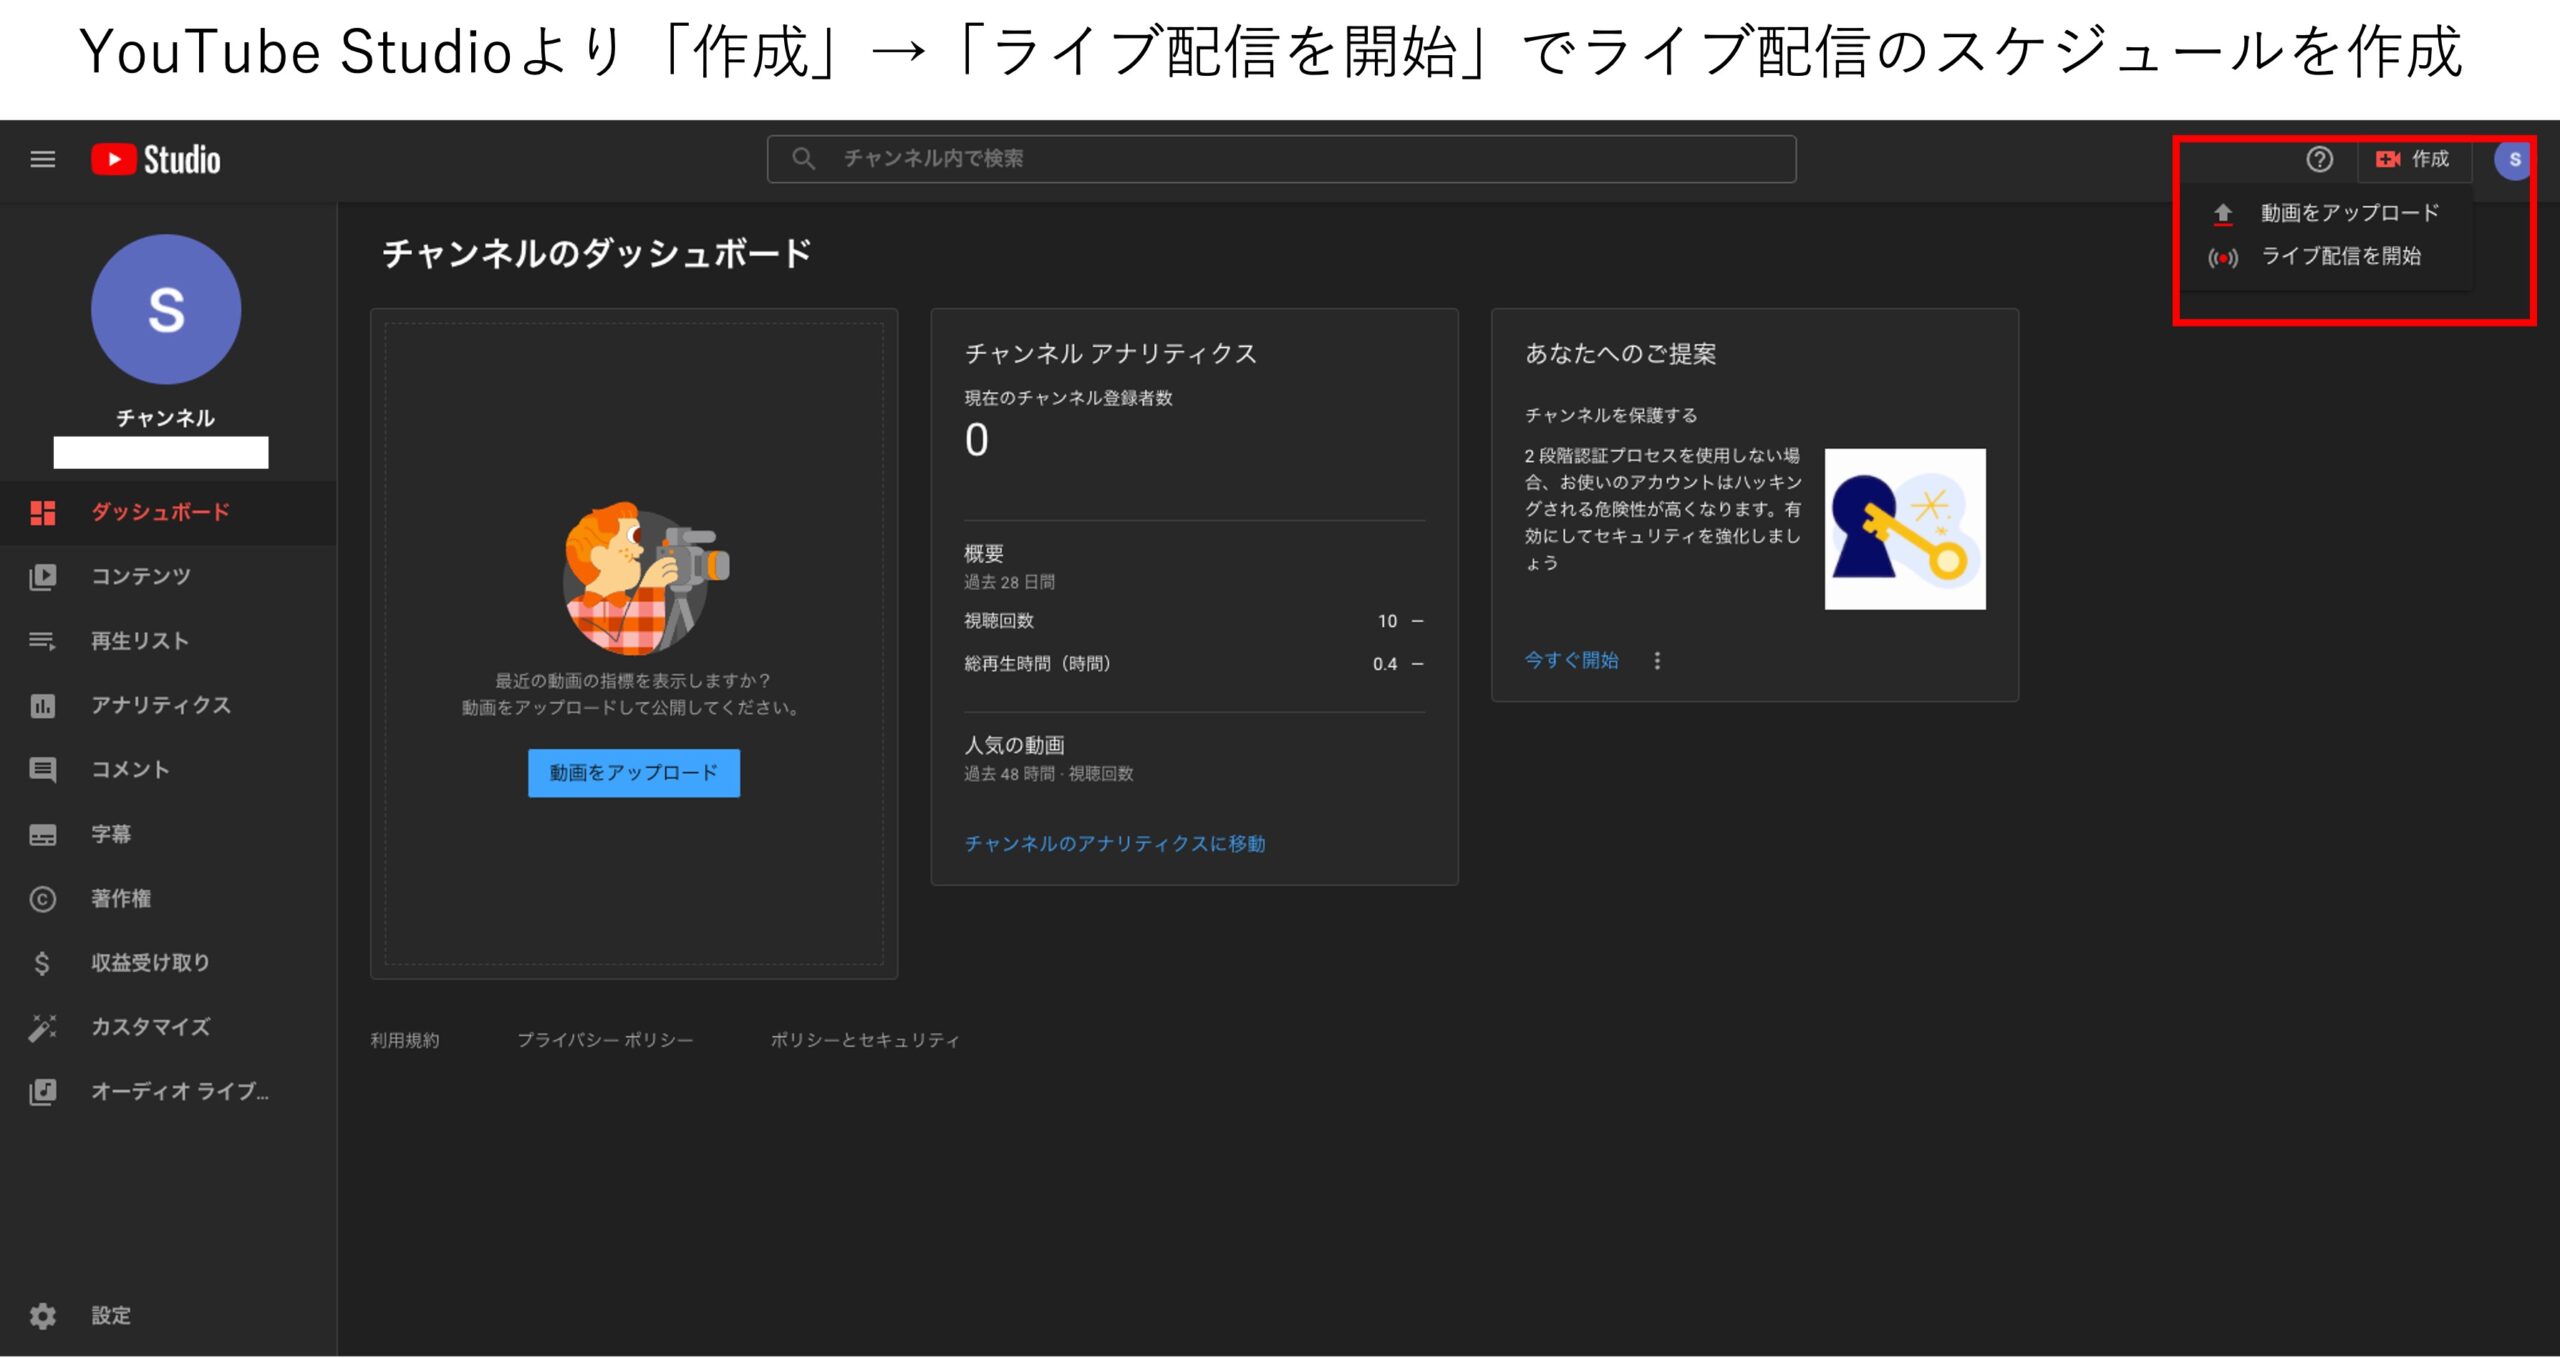
Task: Click the channel search input field
Action: coord(1280,158)
